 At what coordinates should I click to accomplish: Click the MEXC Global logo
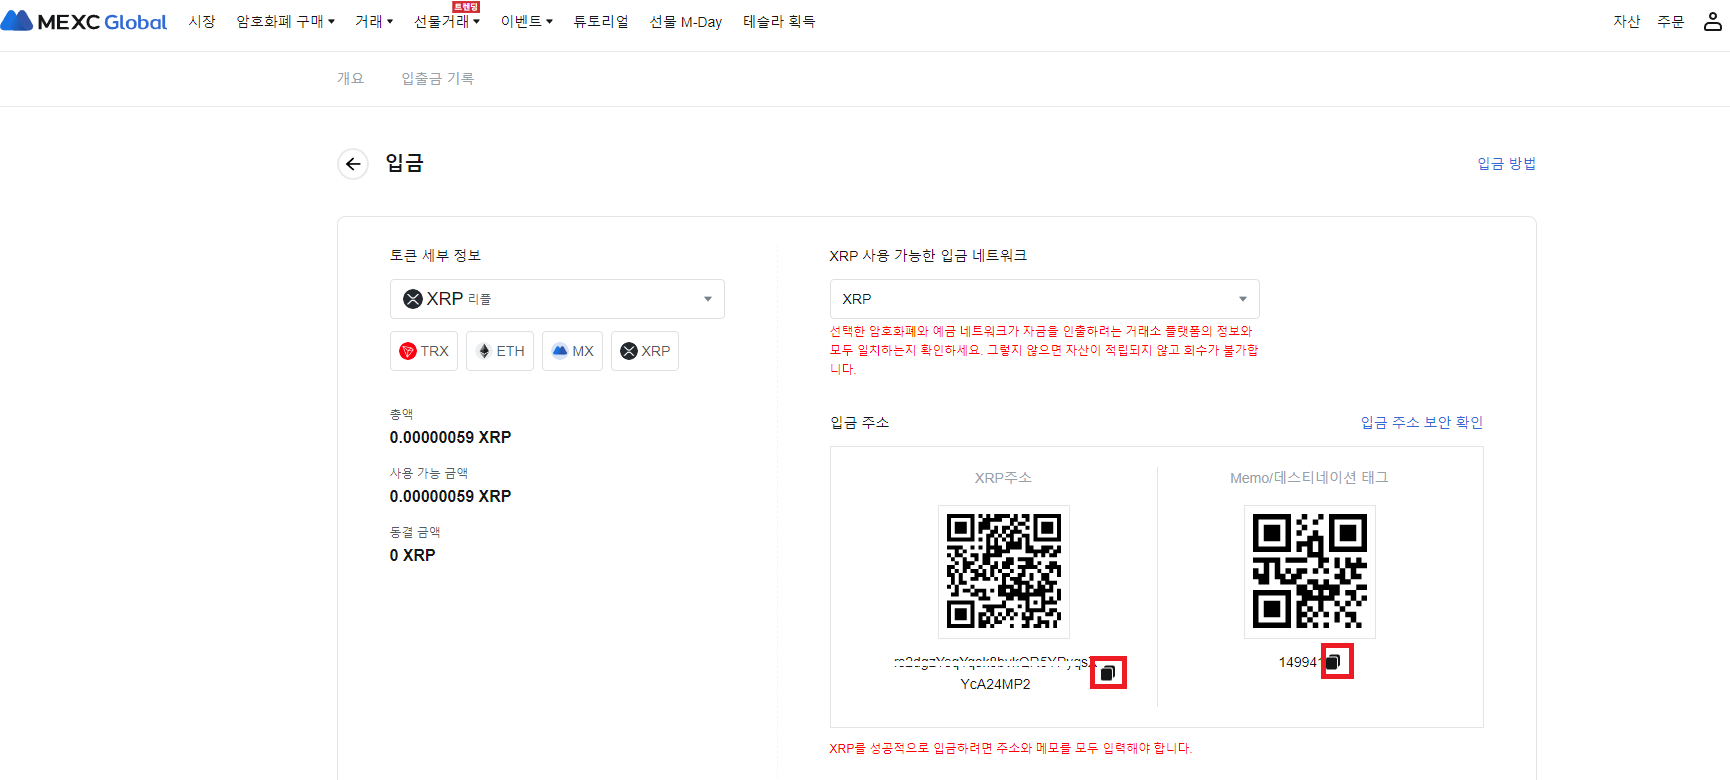coord(84,21)
